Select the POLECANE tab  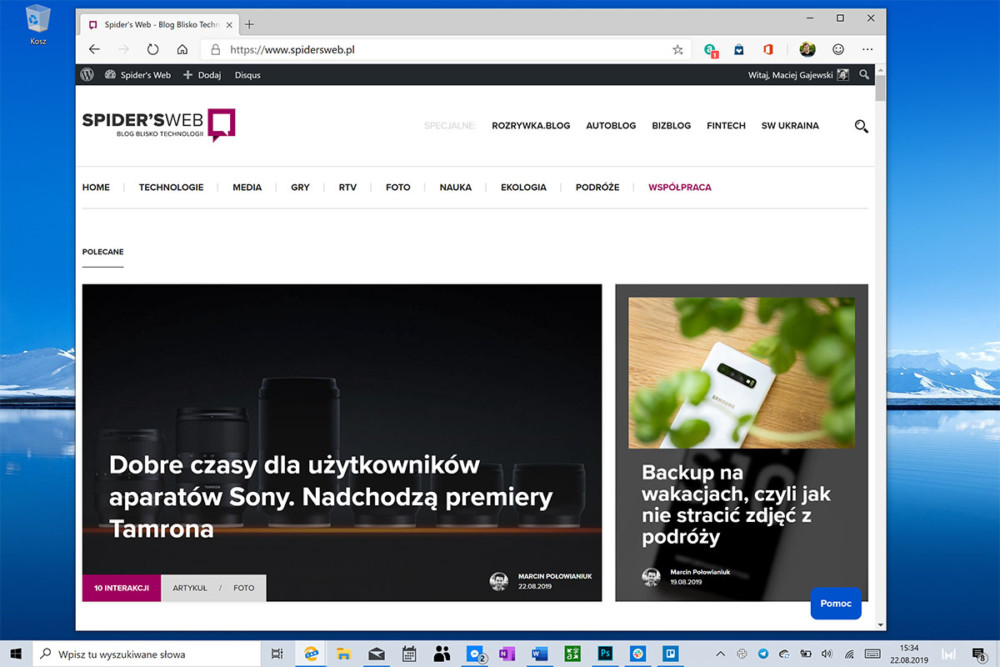[x=103, y=252]
